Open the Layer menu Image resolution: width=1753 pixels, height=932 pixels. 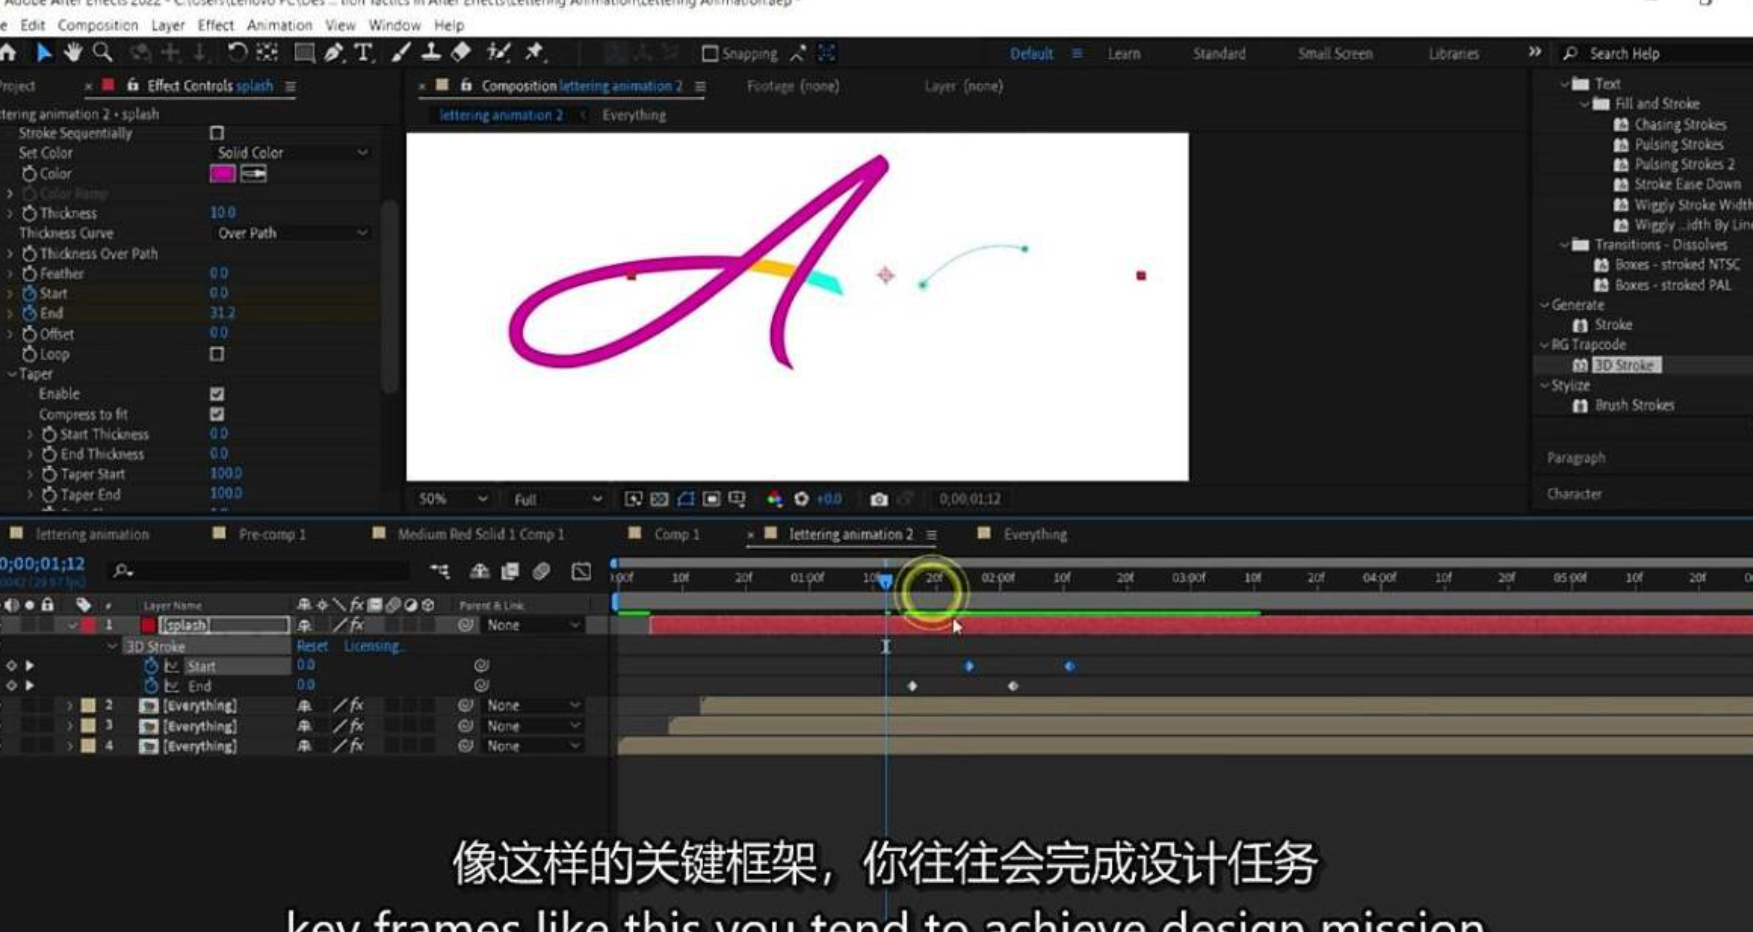[x=167, y=25]
